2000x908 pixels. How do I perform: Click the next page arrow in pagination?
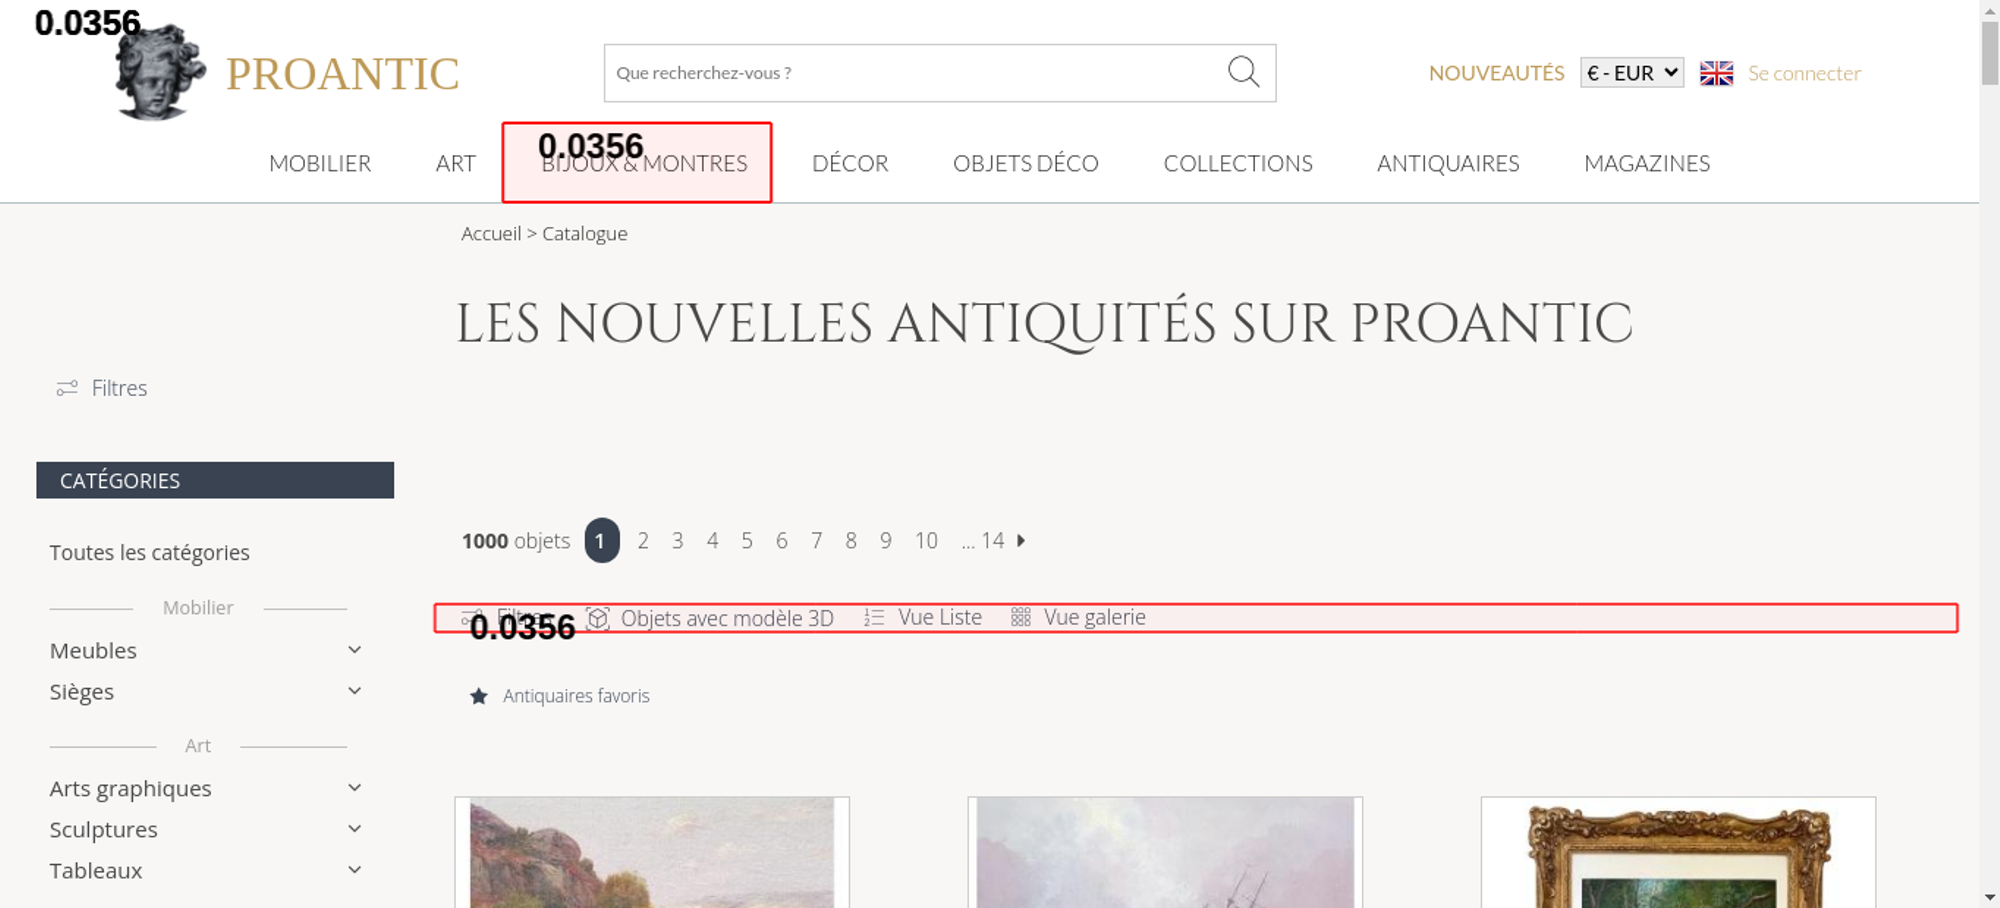pos(1021,540)
